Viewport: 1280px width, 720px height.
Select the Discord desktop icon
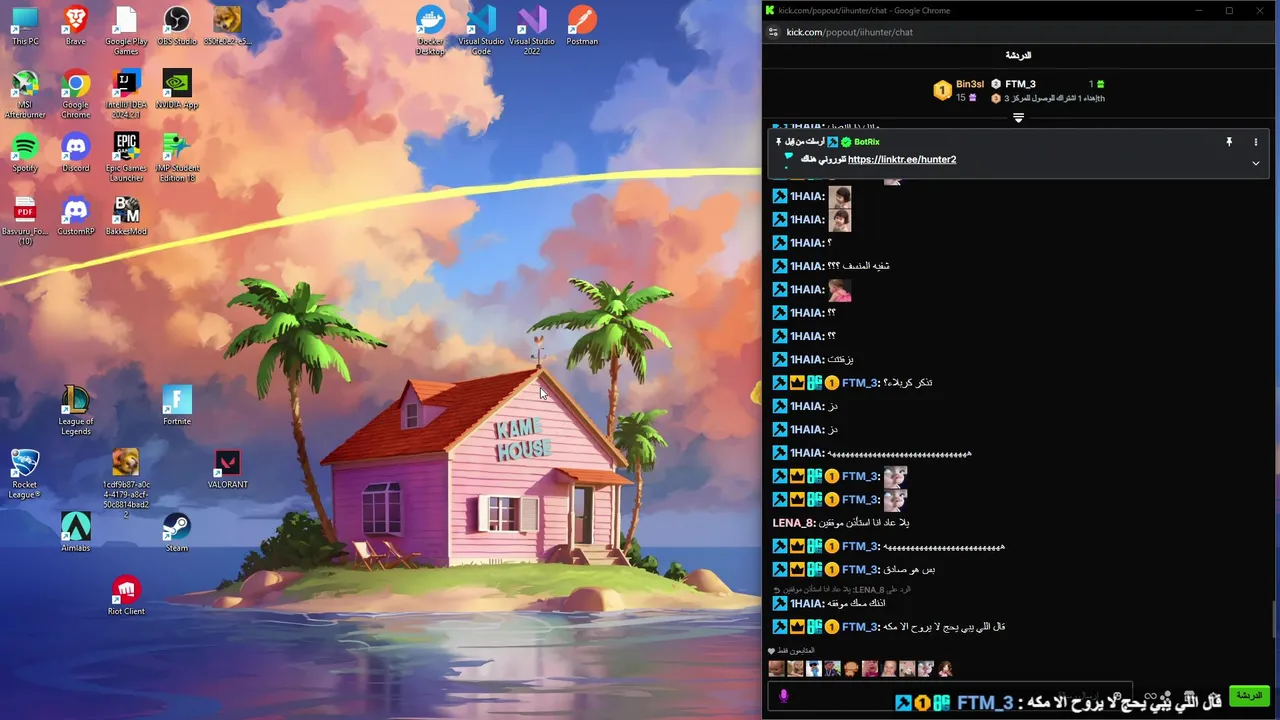click(x=75, y=153)
